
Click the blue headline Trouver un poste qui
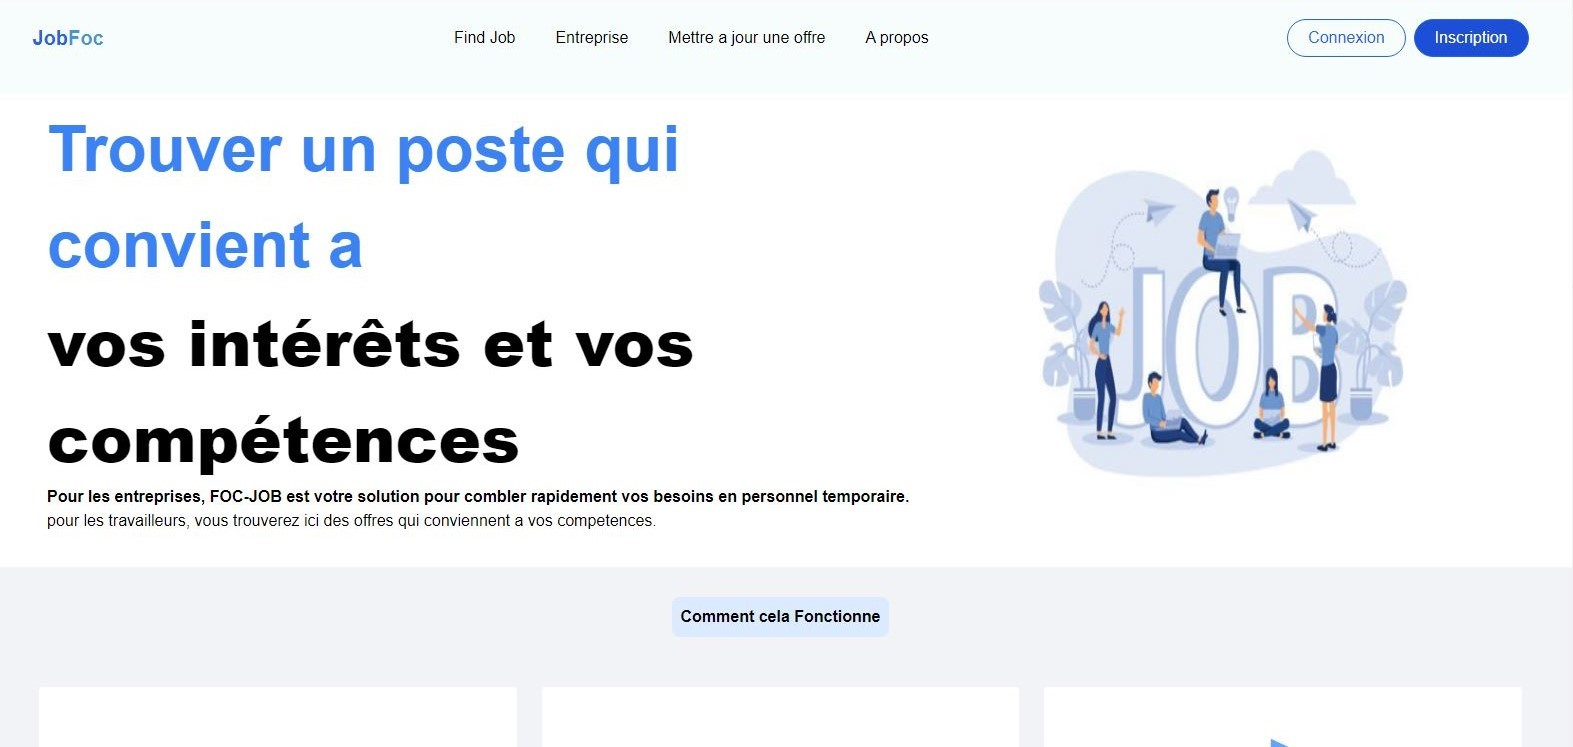(x=363, y=150)
